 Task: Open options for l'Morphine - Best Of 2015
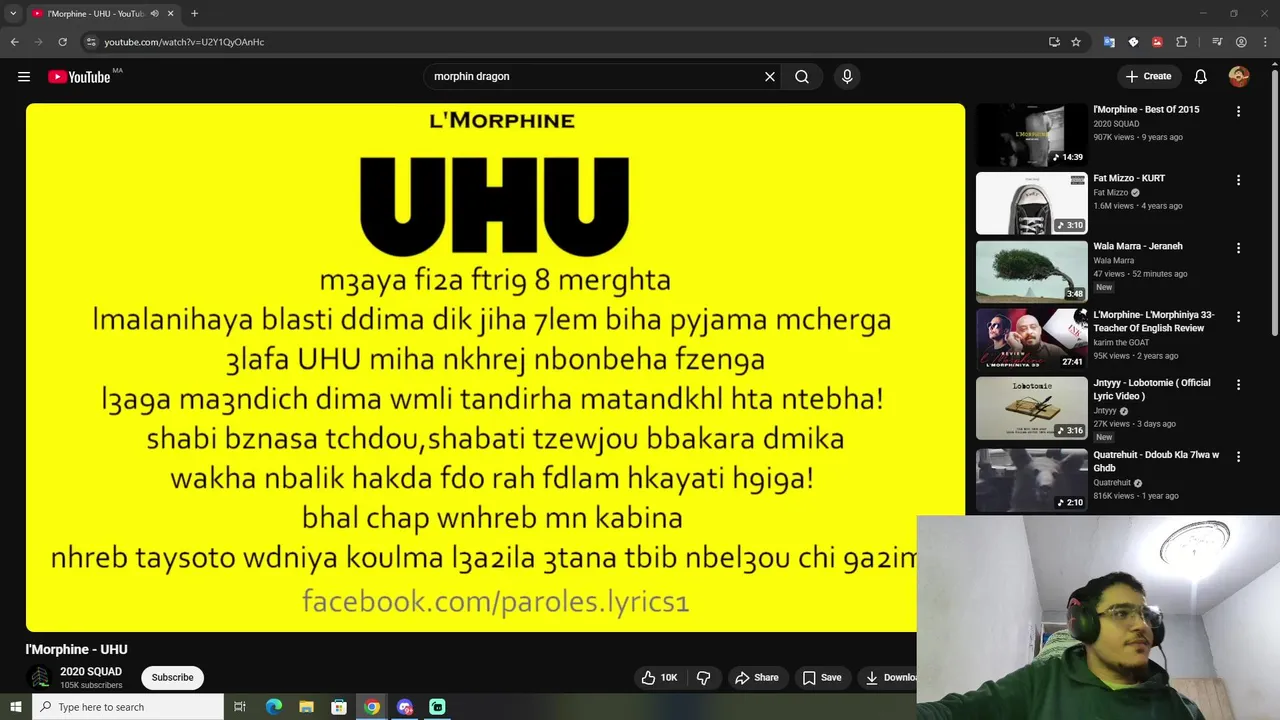click(x=1238, y=112)
